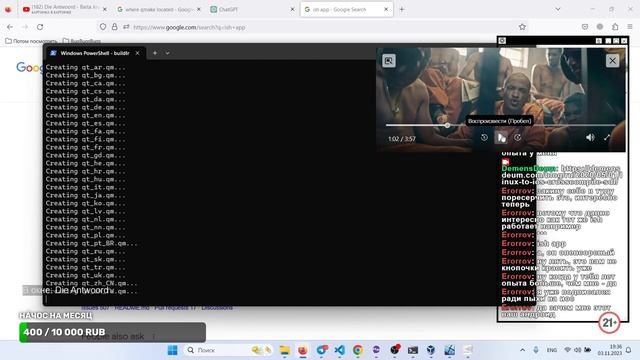This screenshot has height=360, width=640.
Task: Open the list-all-tabs dropdown in Firefox
Action: point(558,9)
